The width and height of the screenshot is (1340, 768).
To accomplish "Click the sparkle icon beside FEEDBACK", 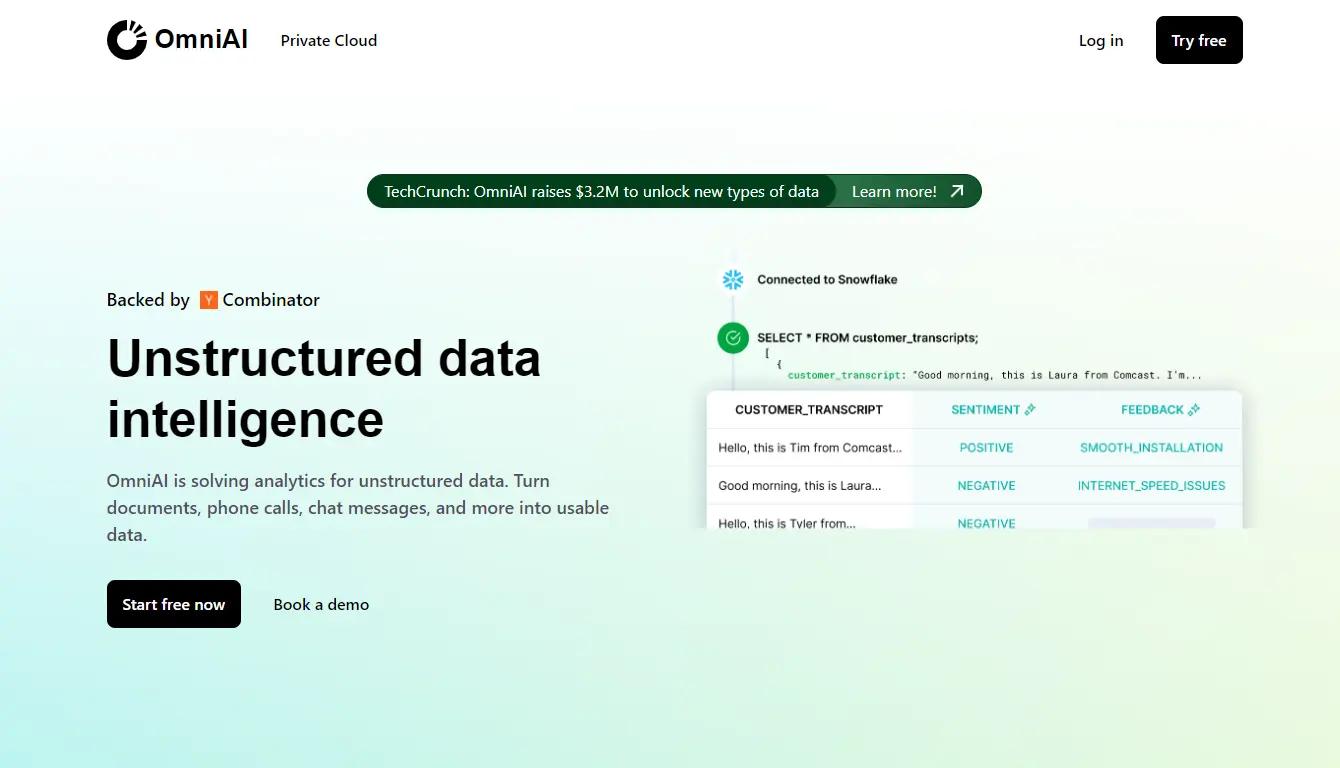I will tap(1194, 410).
